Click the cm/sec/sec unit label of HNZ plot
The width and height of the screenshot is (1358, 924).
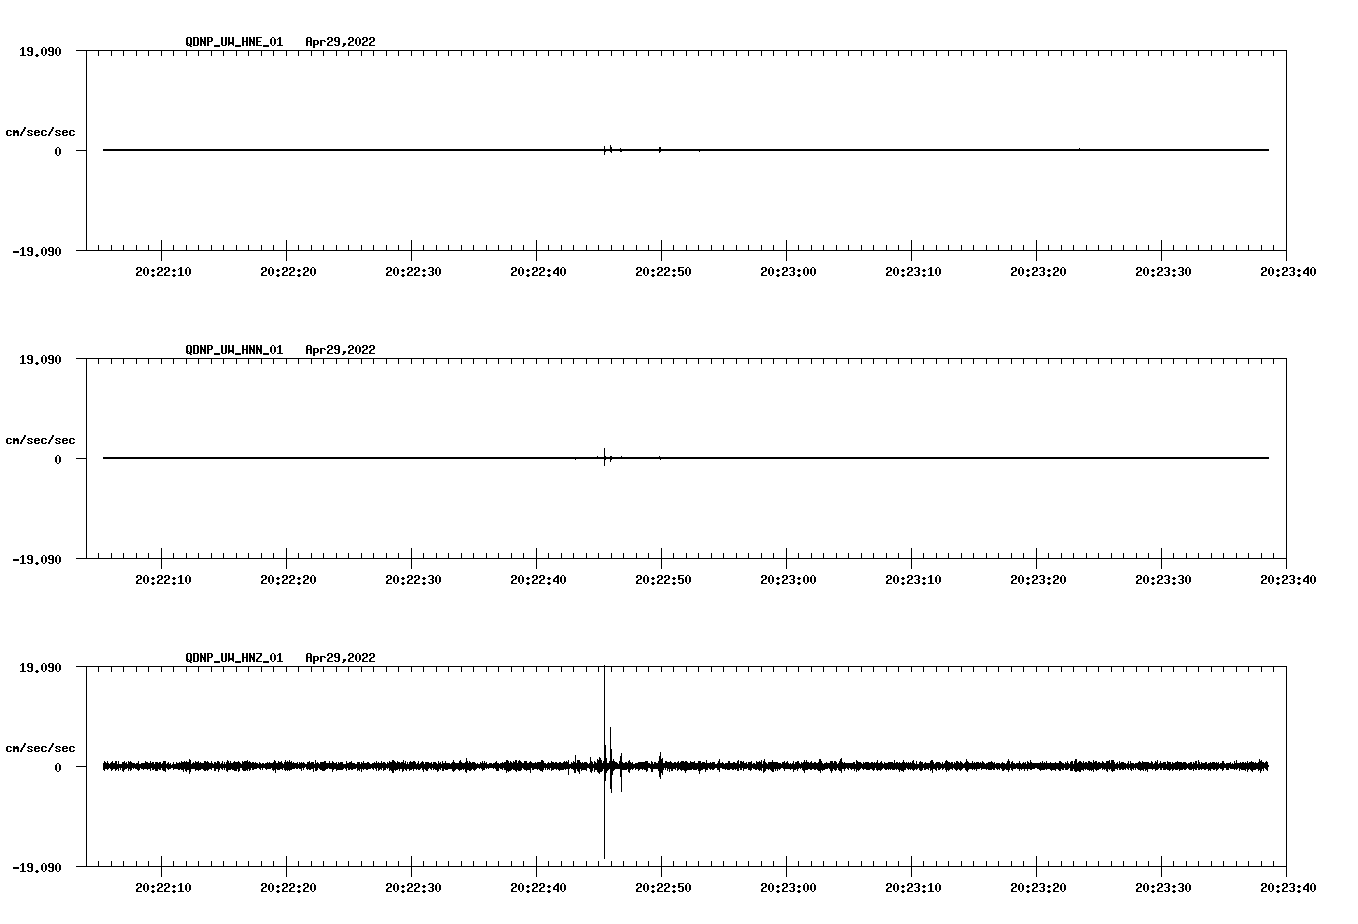tap(40, 748)
